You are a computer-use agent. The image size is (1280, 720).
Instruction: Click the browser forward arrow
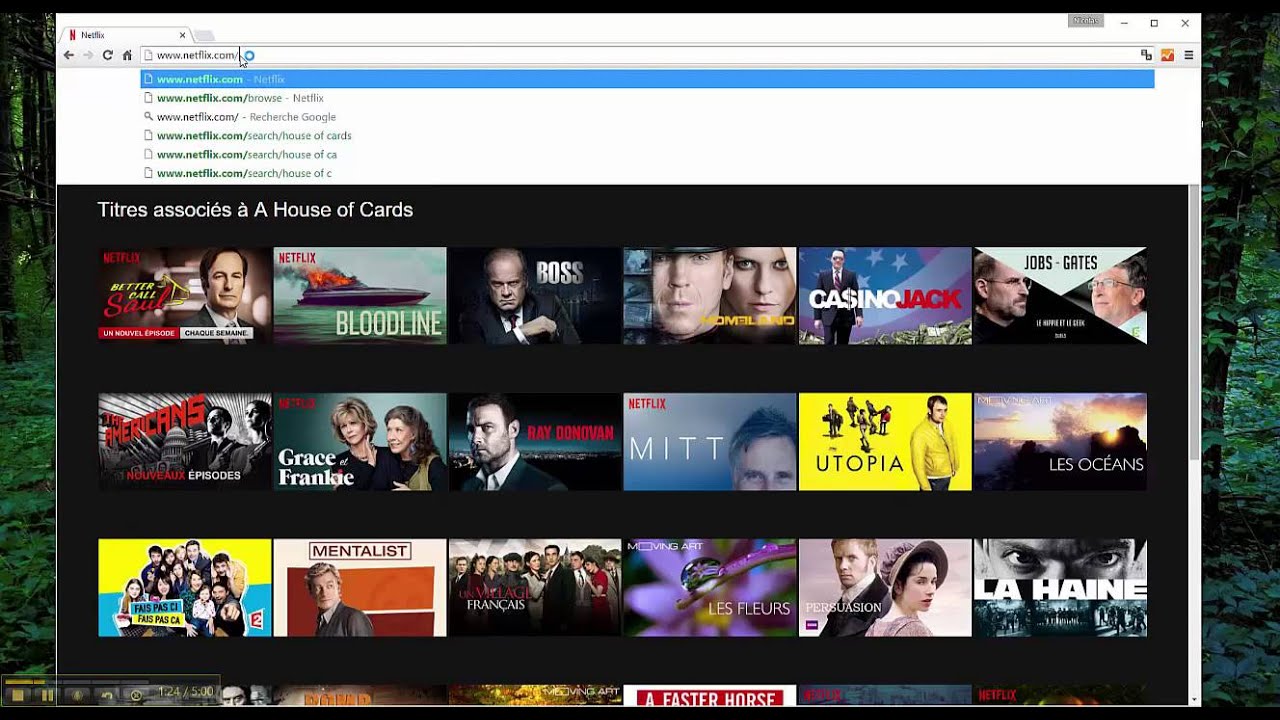click(88, 55)
